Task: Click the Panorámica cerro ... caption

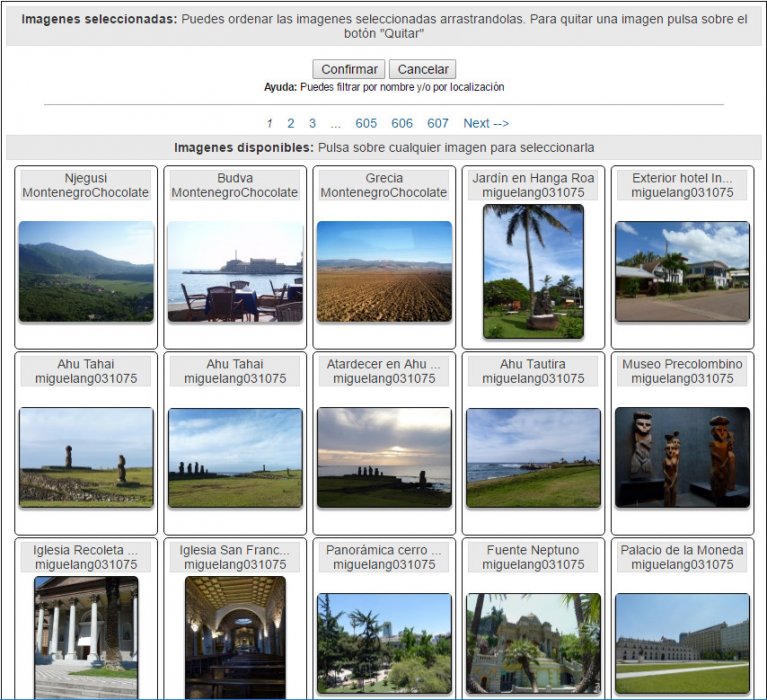Action: pos(384,557)
